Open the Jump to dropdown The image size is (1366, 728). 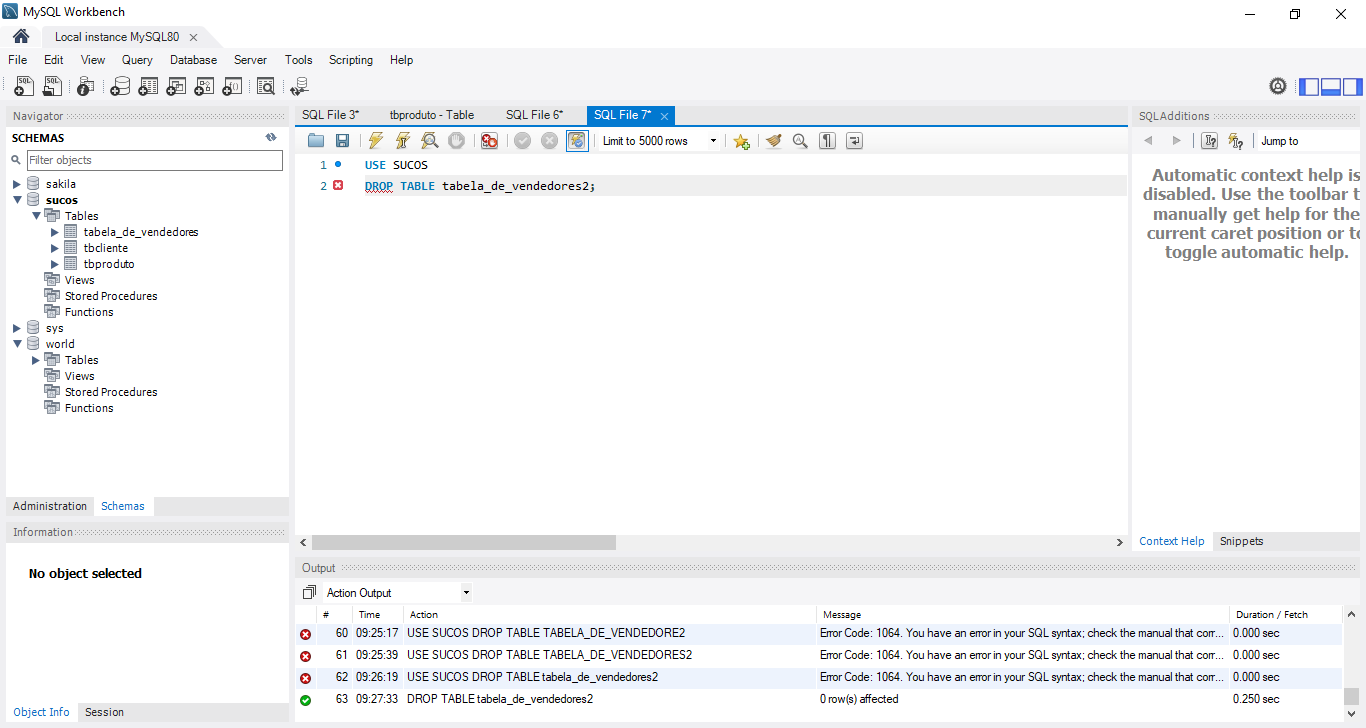(1308, 141)
